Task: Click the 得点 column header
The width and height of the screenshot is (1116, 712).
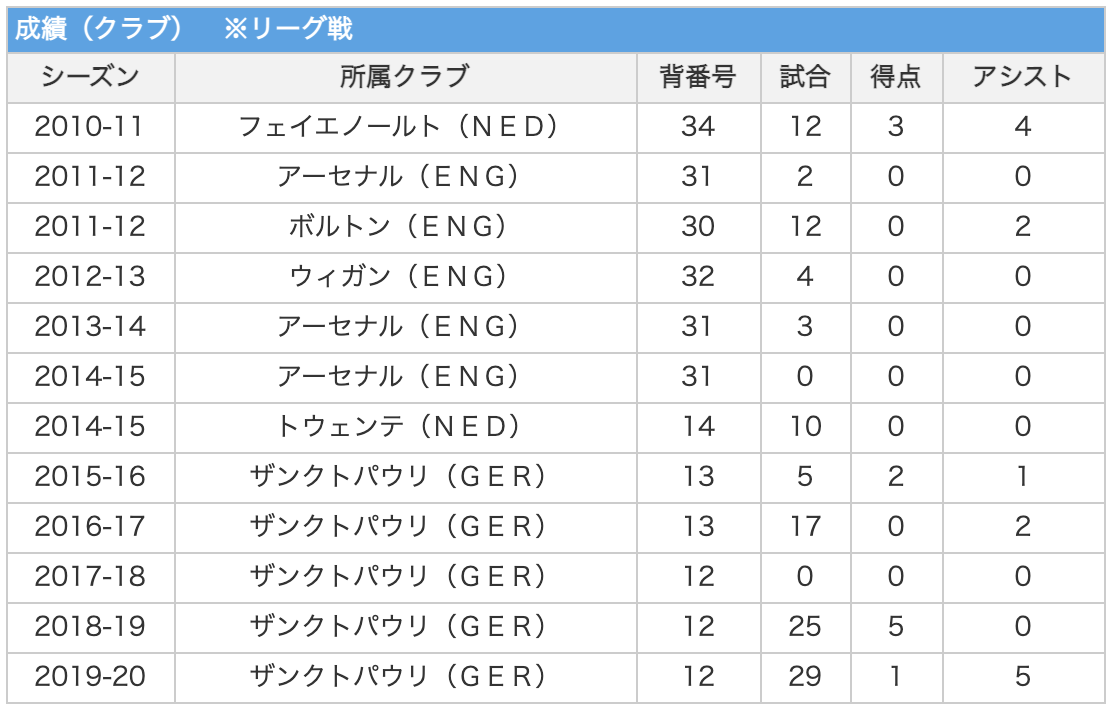Action: pos(896,77)
